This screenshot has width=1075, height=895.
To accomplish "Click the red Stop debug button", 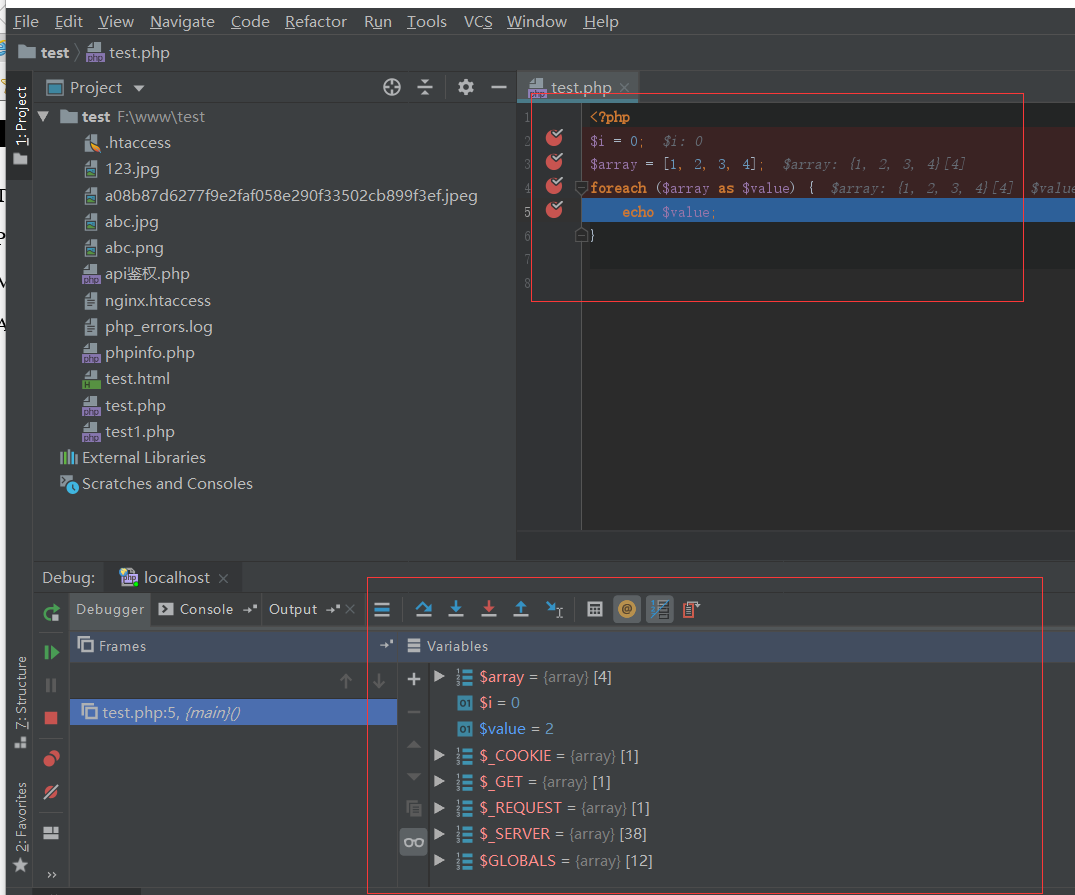I will [51, 718].
